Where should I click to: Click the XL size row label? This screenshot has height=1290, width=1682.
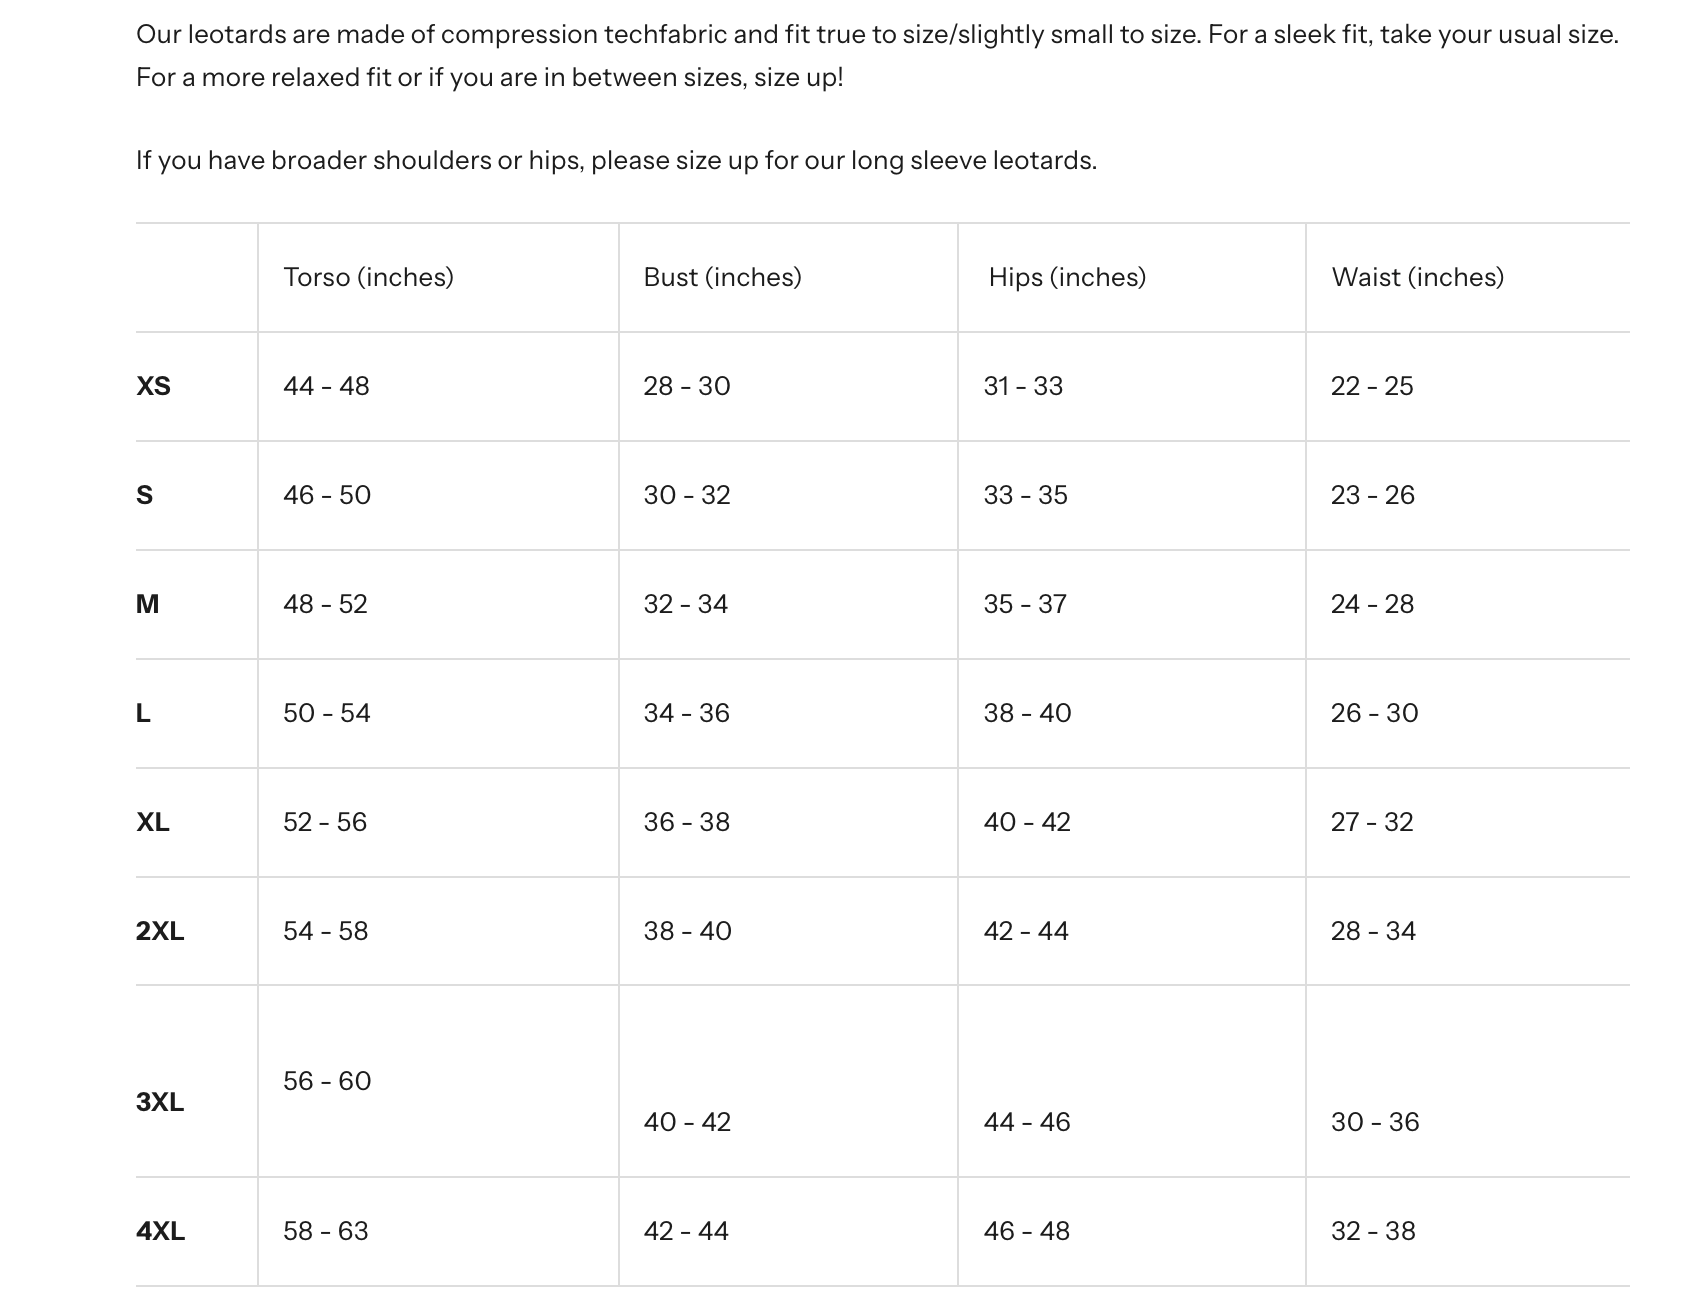point(153,822)
